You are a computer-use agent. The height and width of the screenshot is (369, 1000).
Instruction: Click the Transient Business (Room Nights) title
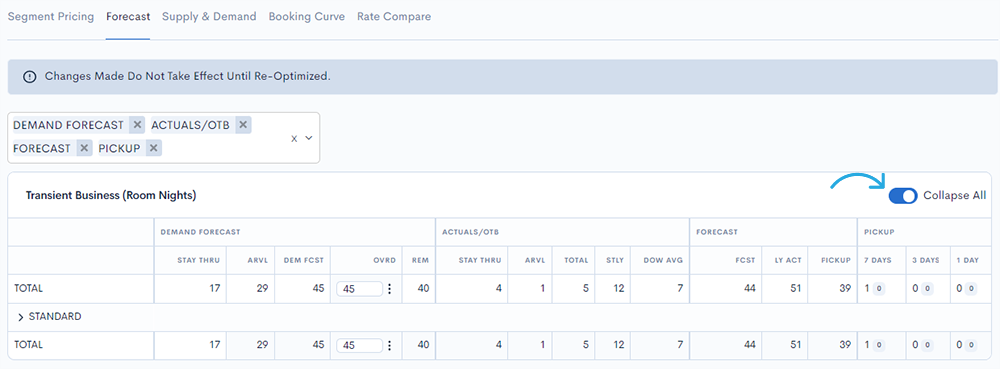coord(111,196)
